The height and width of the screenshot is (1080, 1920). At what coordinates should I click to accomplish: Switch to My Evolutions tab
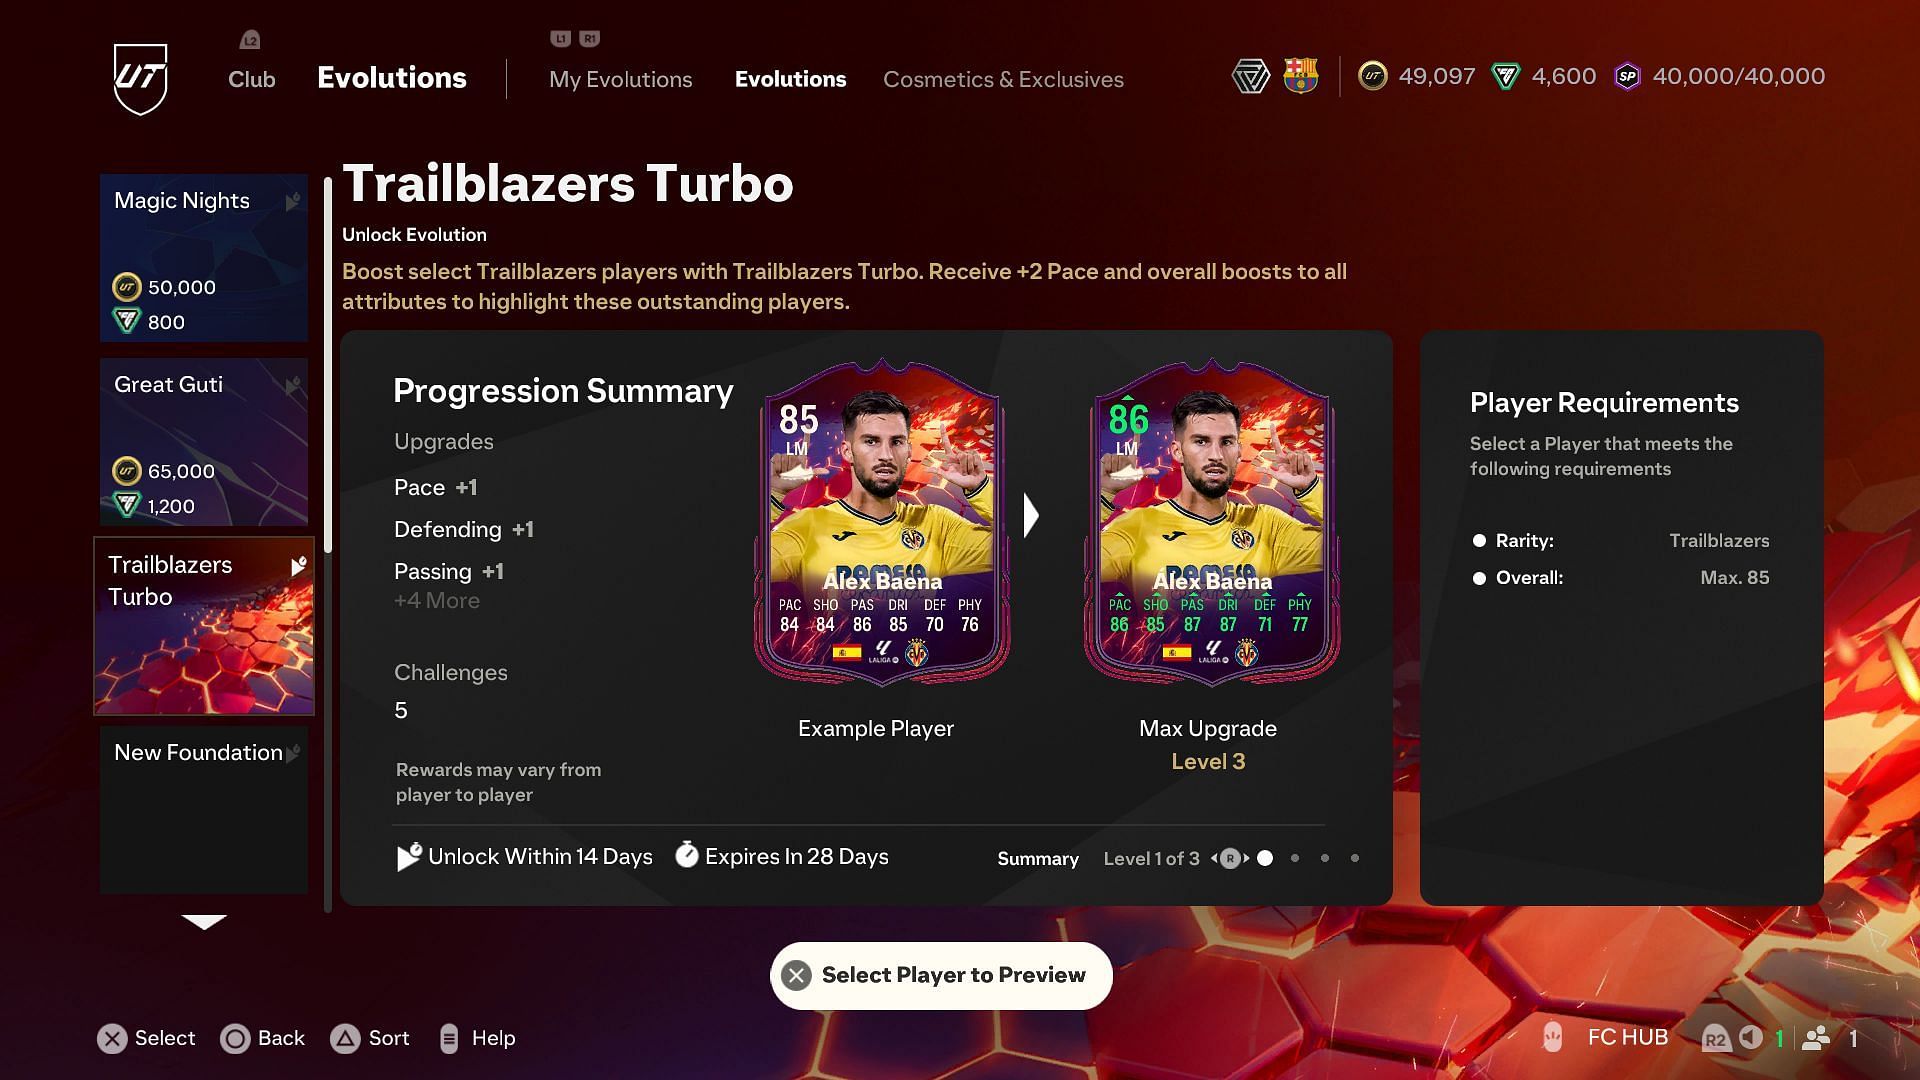click(620, 79)
